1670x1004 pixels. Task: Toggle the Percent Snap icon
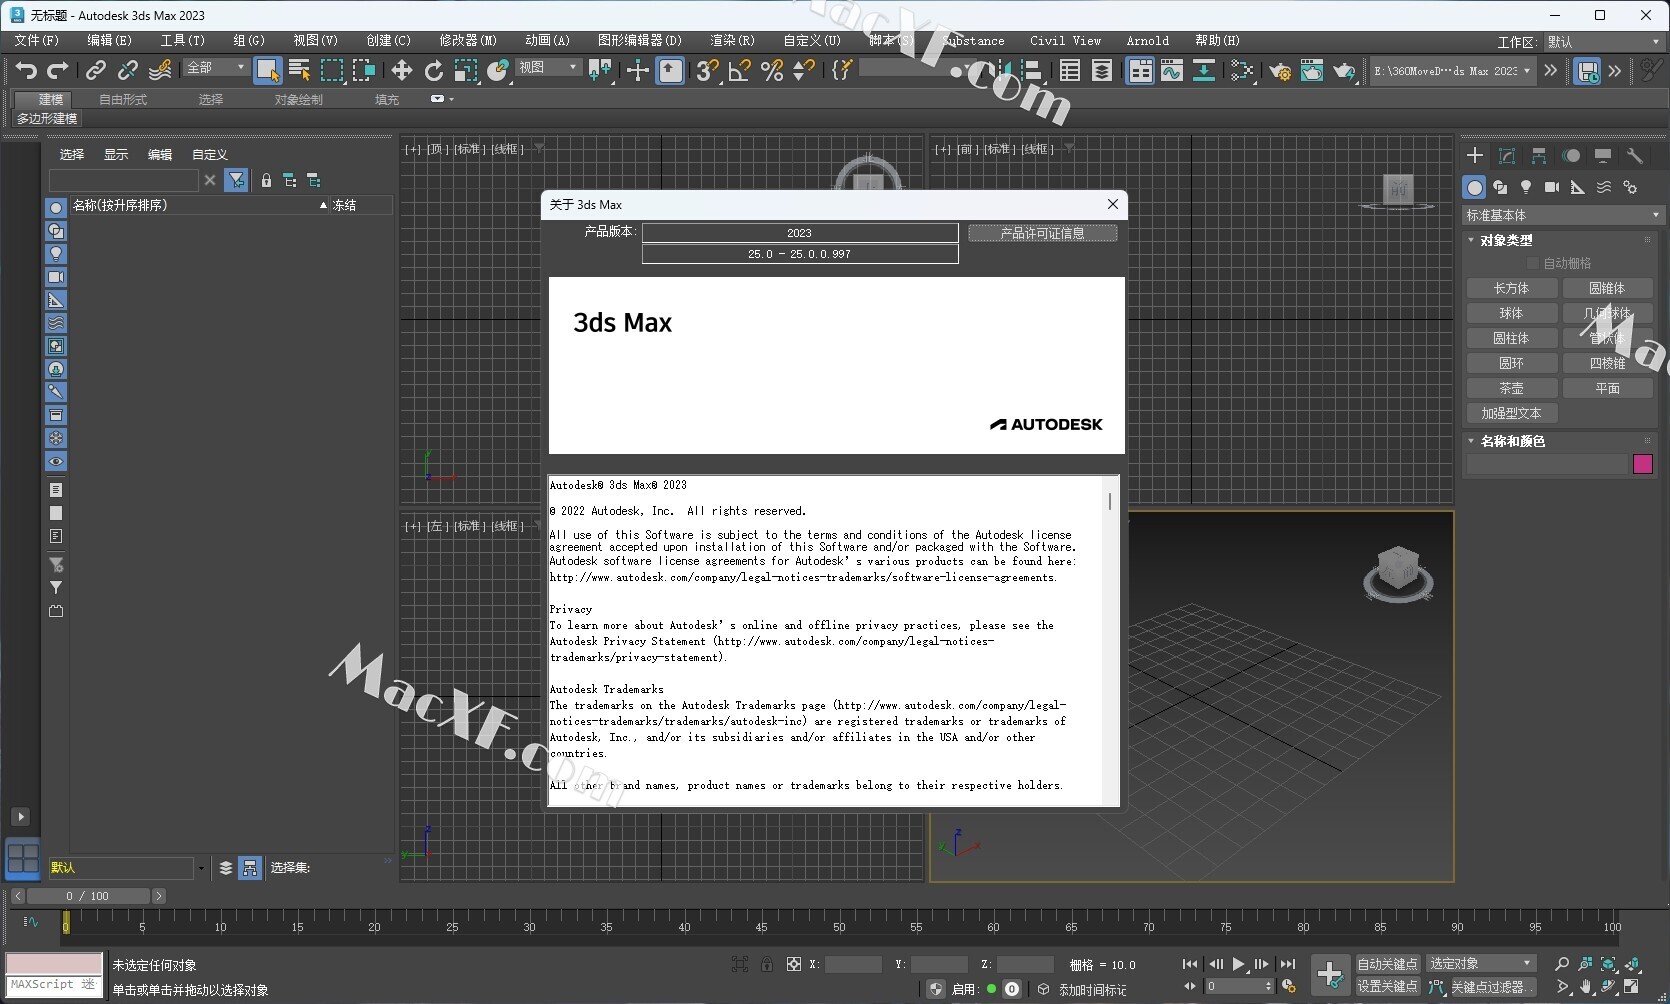point(772,70)
